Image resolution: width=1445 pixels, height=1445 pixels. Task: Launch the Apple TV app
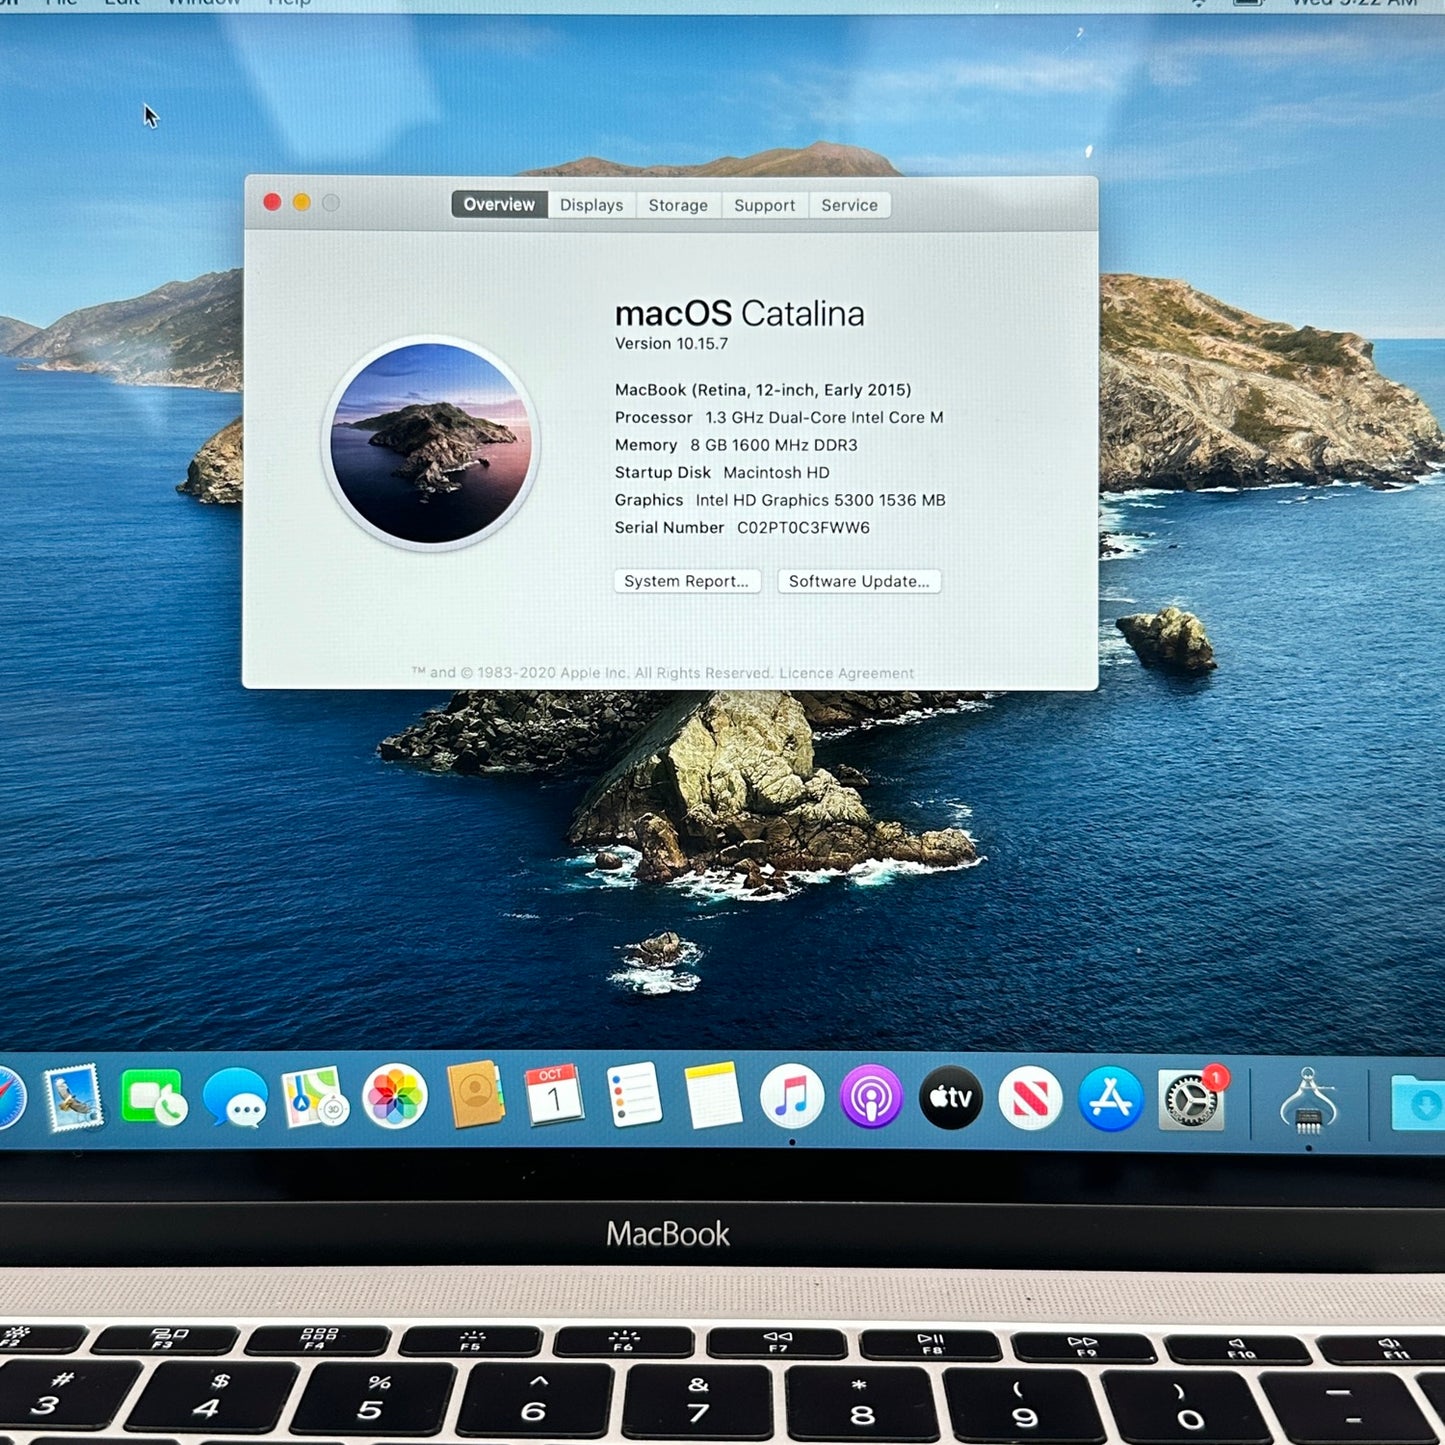950,1098
